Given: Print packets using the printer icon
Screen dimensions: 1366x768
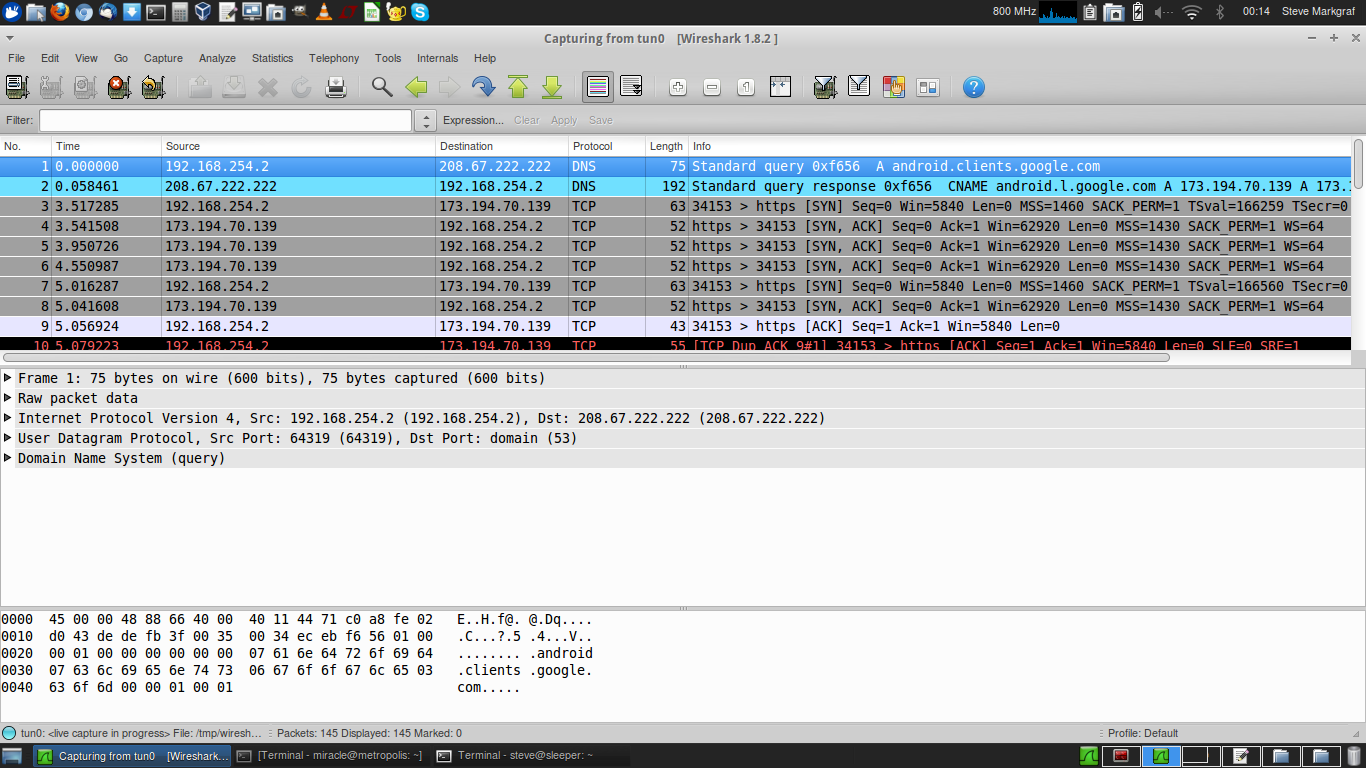Looking at the screenshot, I should tap(336, 87).
